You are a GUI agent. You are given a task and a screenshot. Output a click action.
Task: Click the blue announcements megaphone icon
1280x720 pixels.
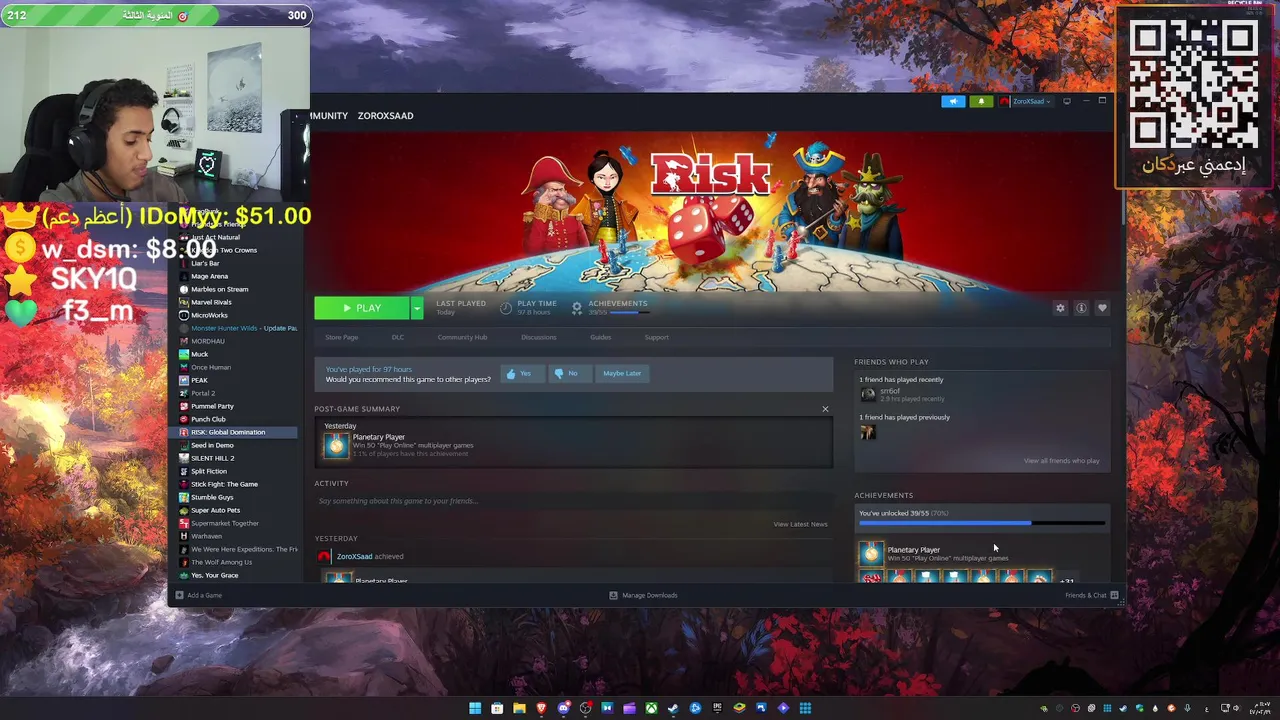(953, 101)
